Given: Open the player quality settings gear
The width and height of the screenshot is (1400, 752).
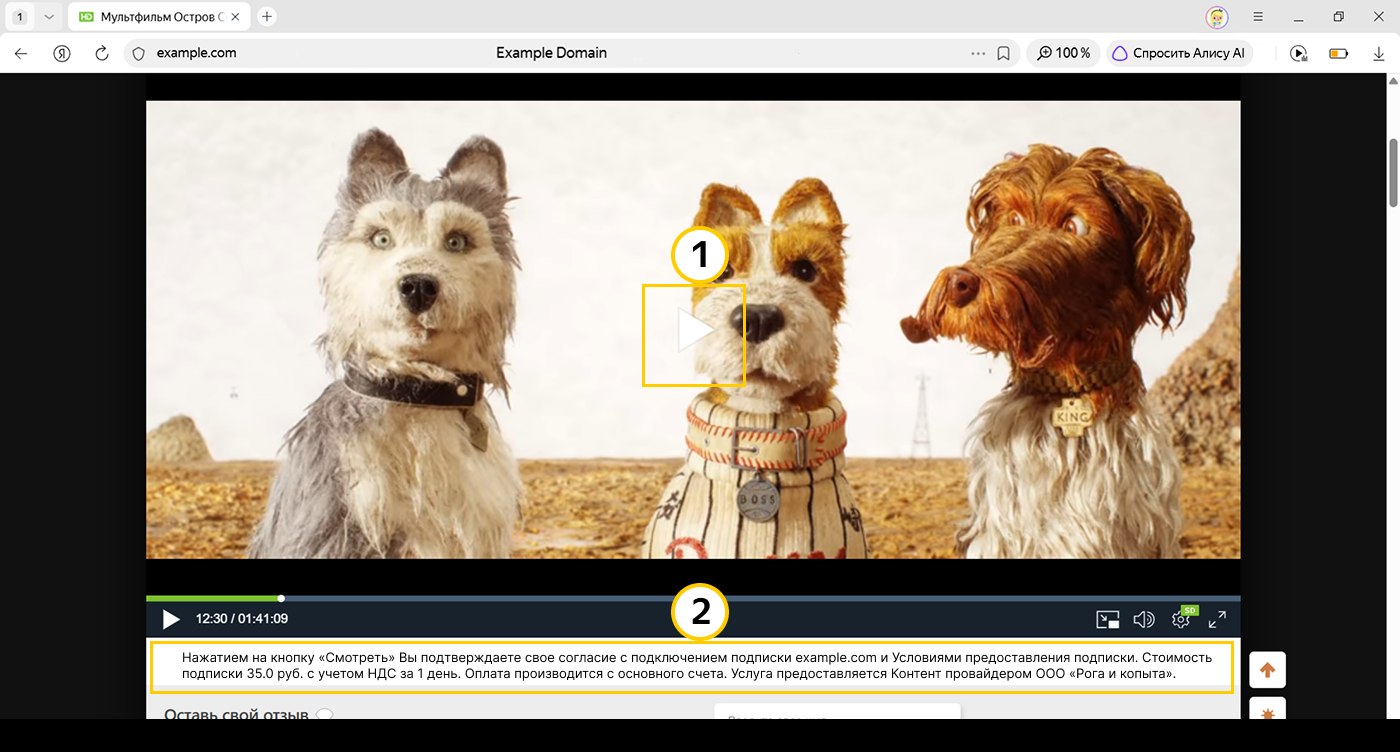Looking at the screenshot, I should tap(1181, 620).
